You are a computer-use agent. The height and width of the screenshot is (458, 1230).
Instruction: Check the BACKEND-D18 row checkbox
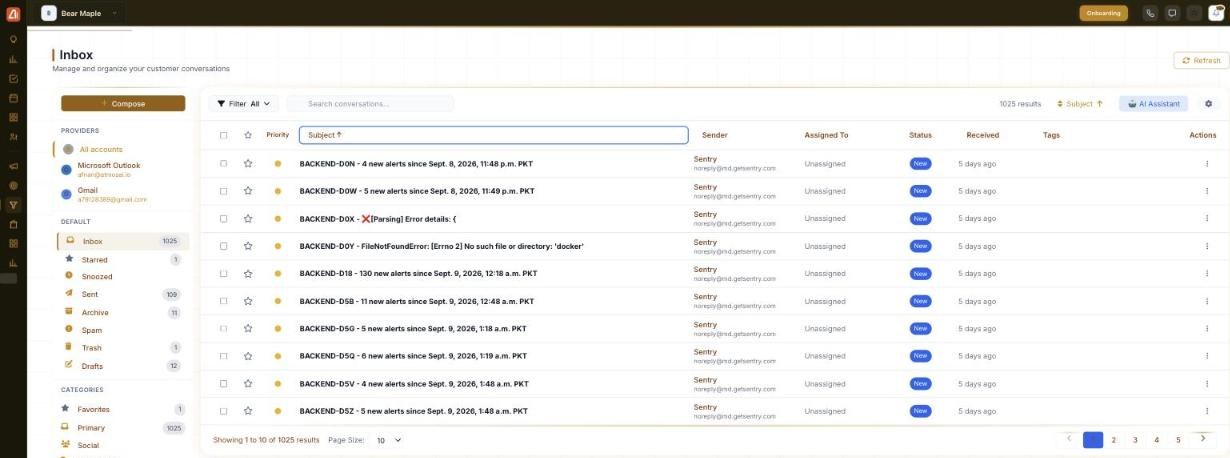(223, 273)
